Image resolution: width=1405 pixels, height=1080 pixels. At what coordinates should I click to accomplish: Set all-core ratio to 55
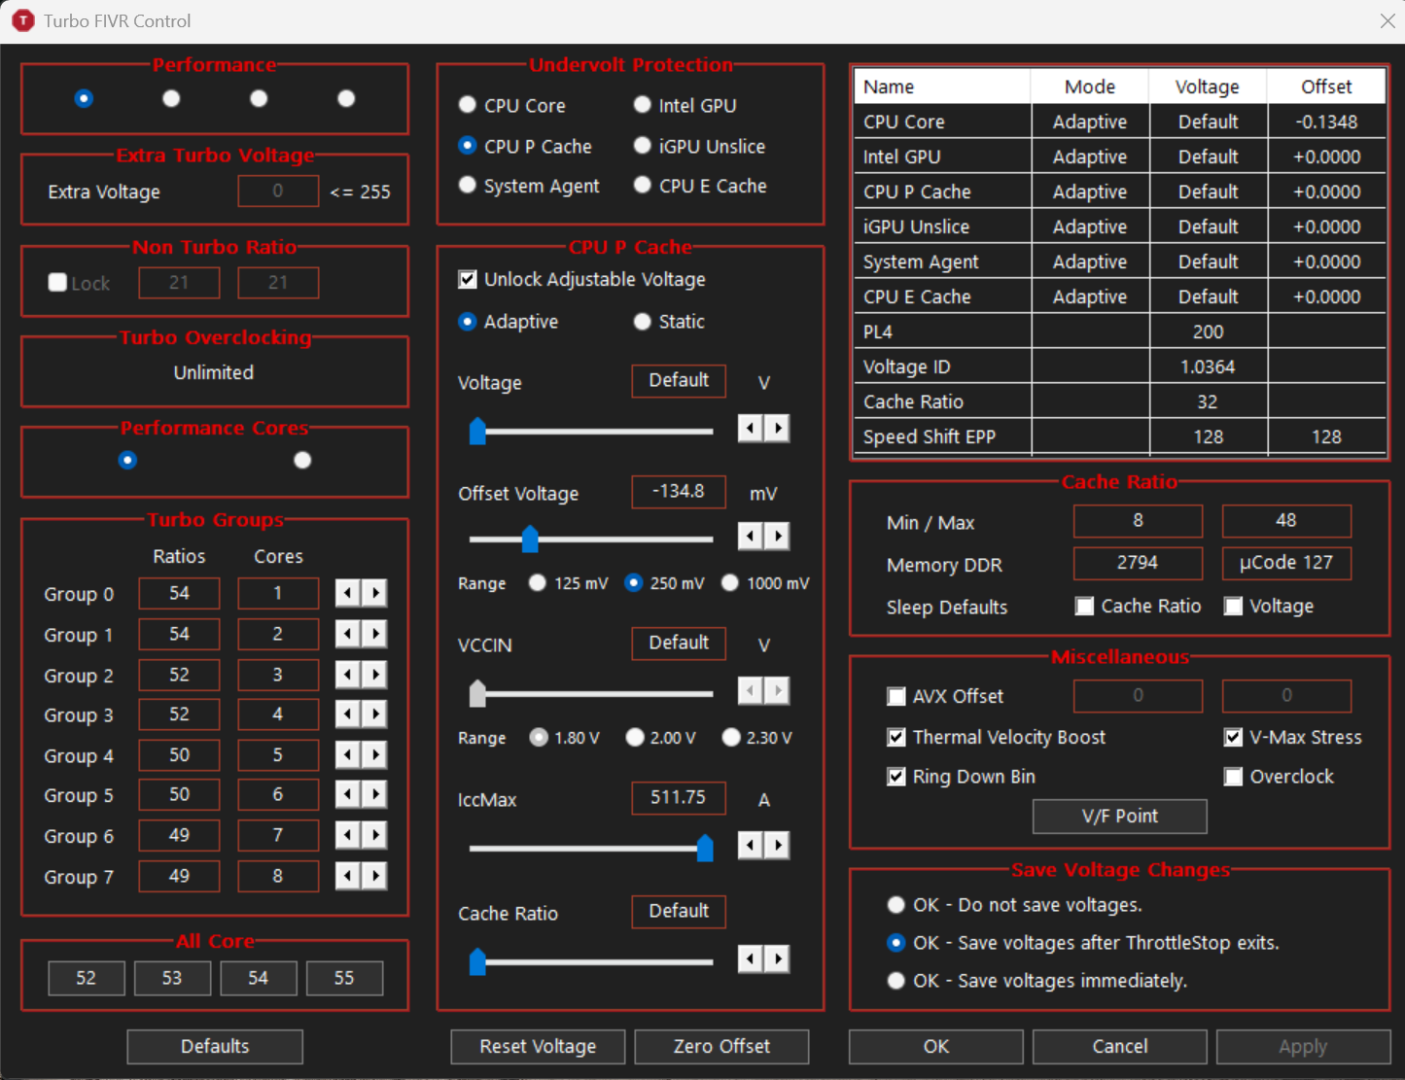pyautogui.click(x=344, y=978)
